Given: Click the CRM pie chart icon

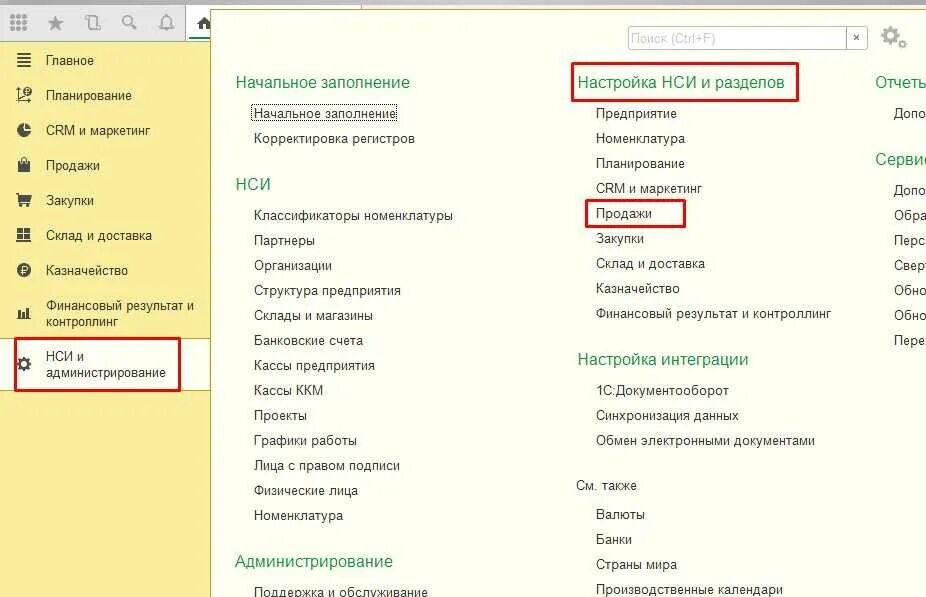Looking at the screenshot, I should pyautogui.click(x=24, y=130).
